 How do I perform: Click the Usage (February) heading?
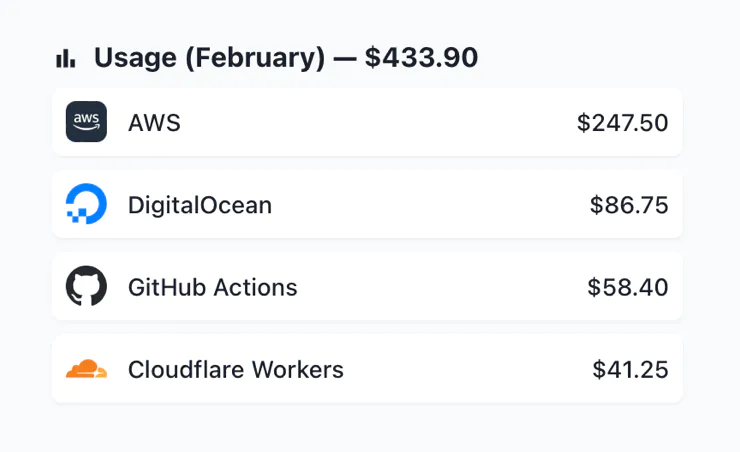[x=209, y=58]
